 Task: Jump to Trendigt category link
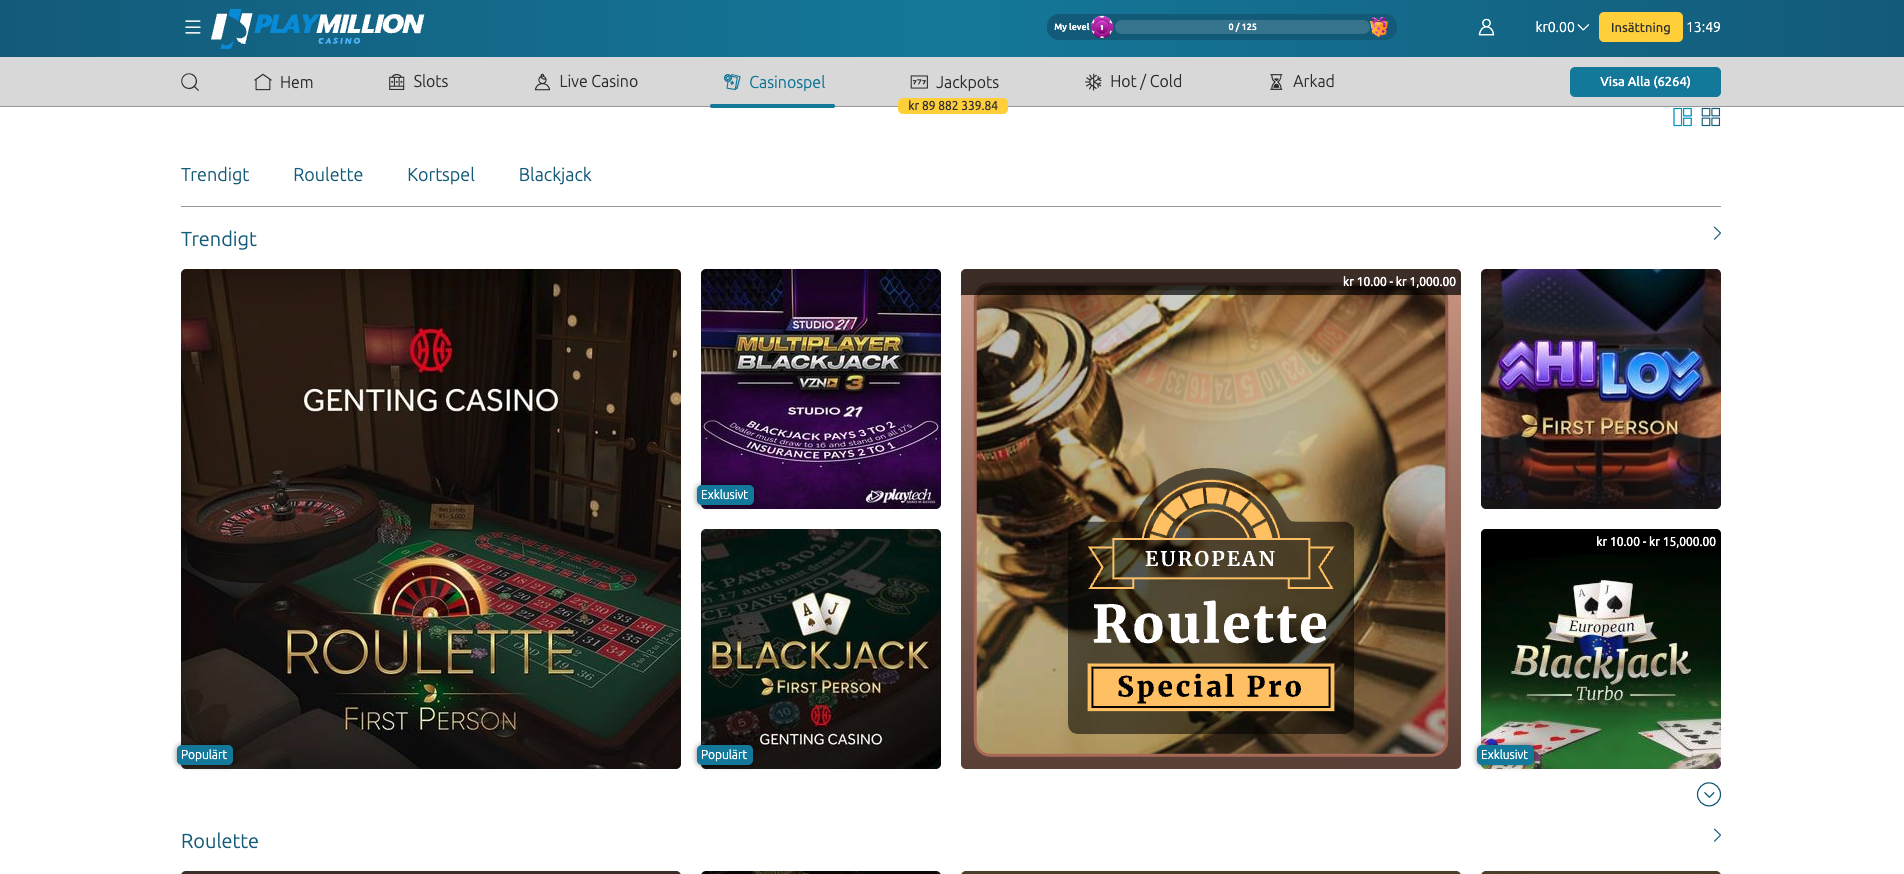pyautogui.click(x=215, y=175)
